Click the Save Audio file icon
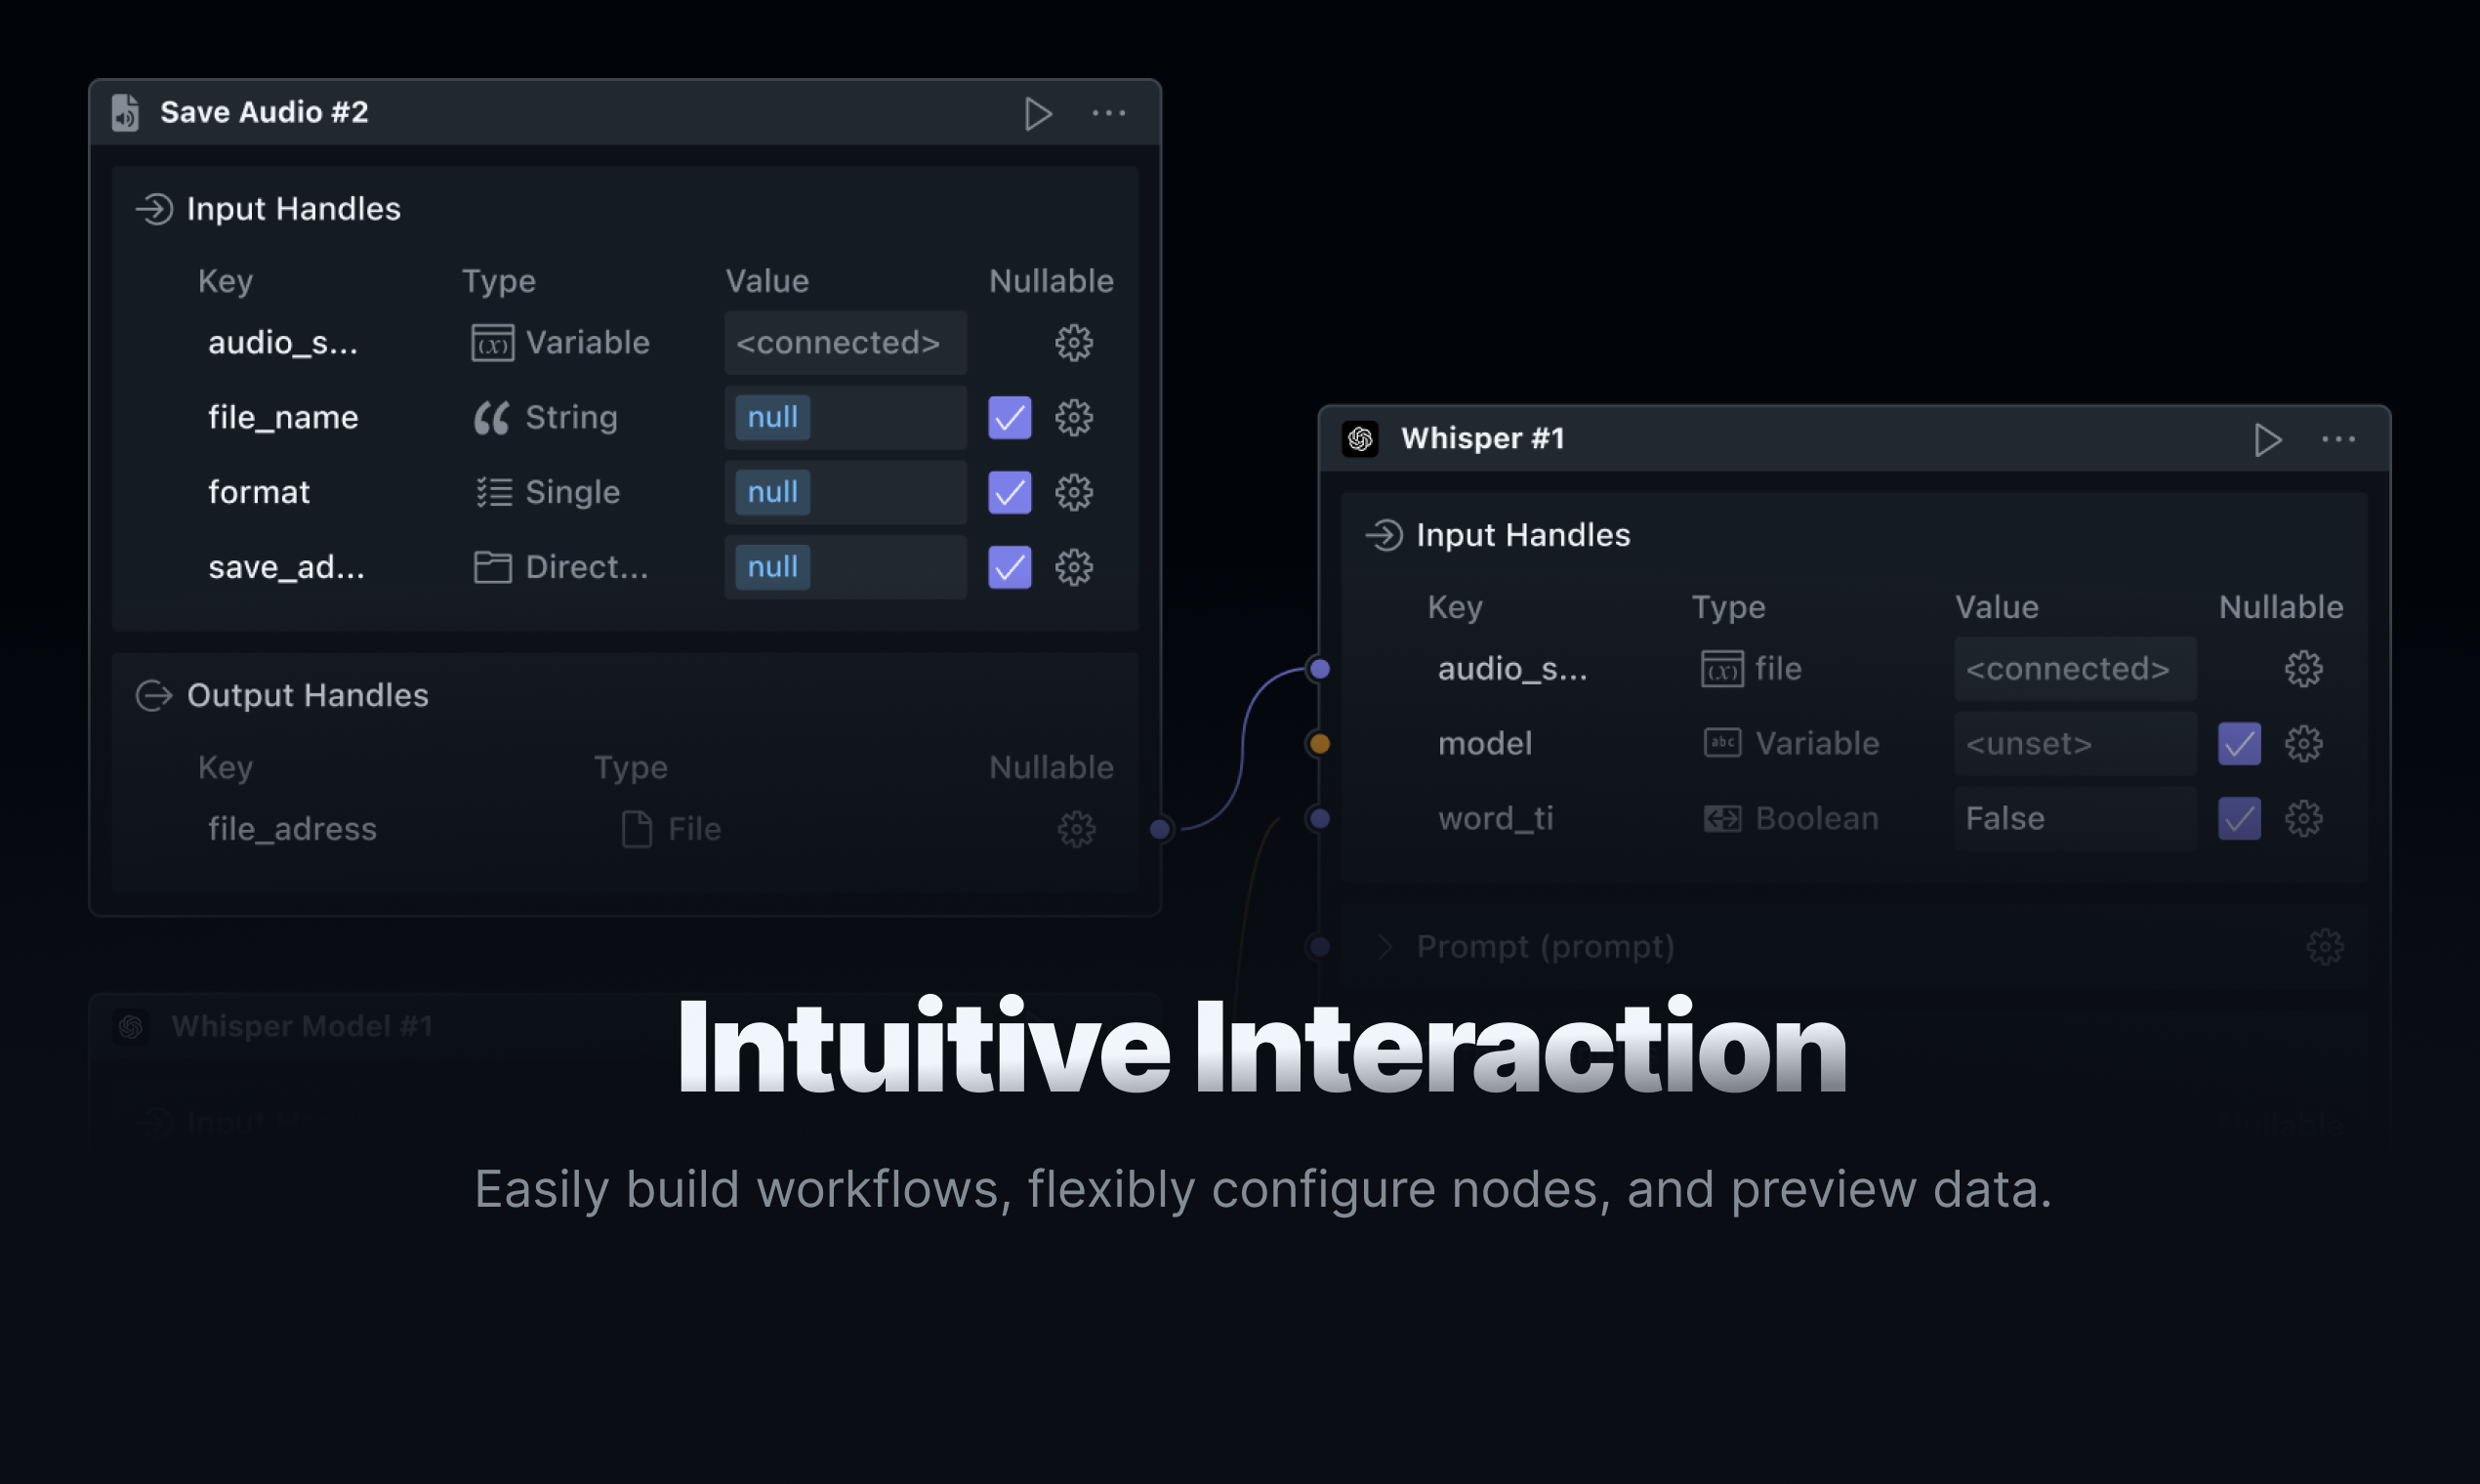Image resolution: width=2480 pixels, height=1484 pixels. pos(125,113)
